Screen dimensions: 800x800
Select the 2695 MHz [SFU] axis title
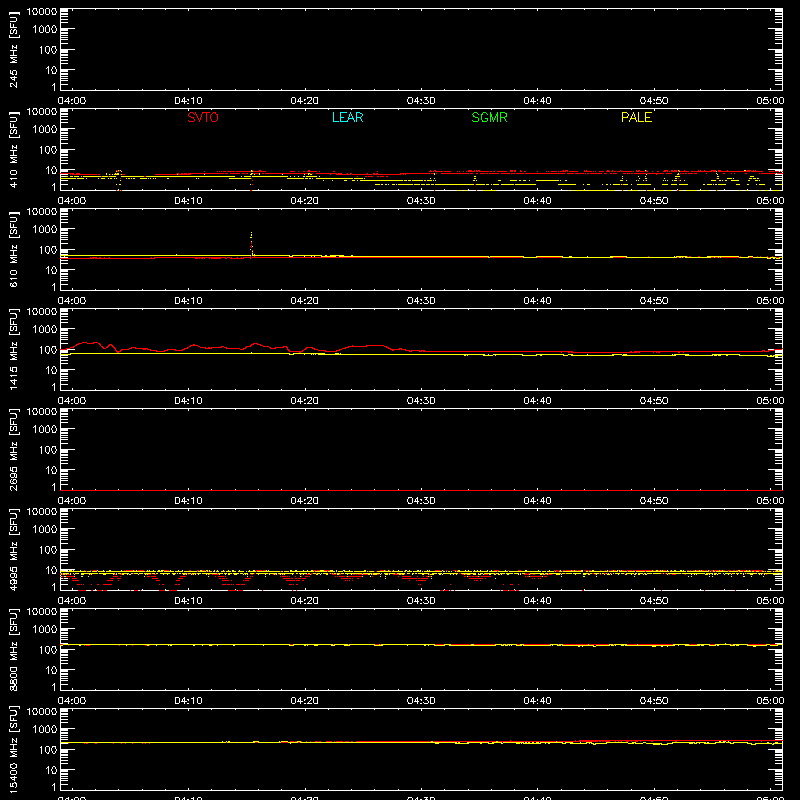pos(13,449)
